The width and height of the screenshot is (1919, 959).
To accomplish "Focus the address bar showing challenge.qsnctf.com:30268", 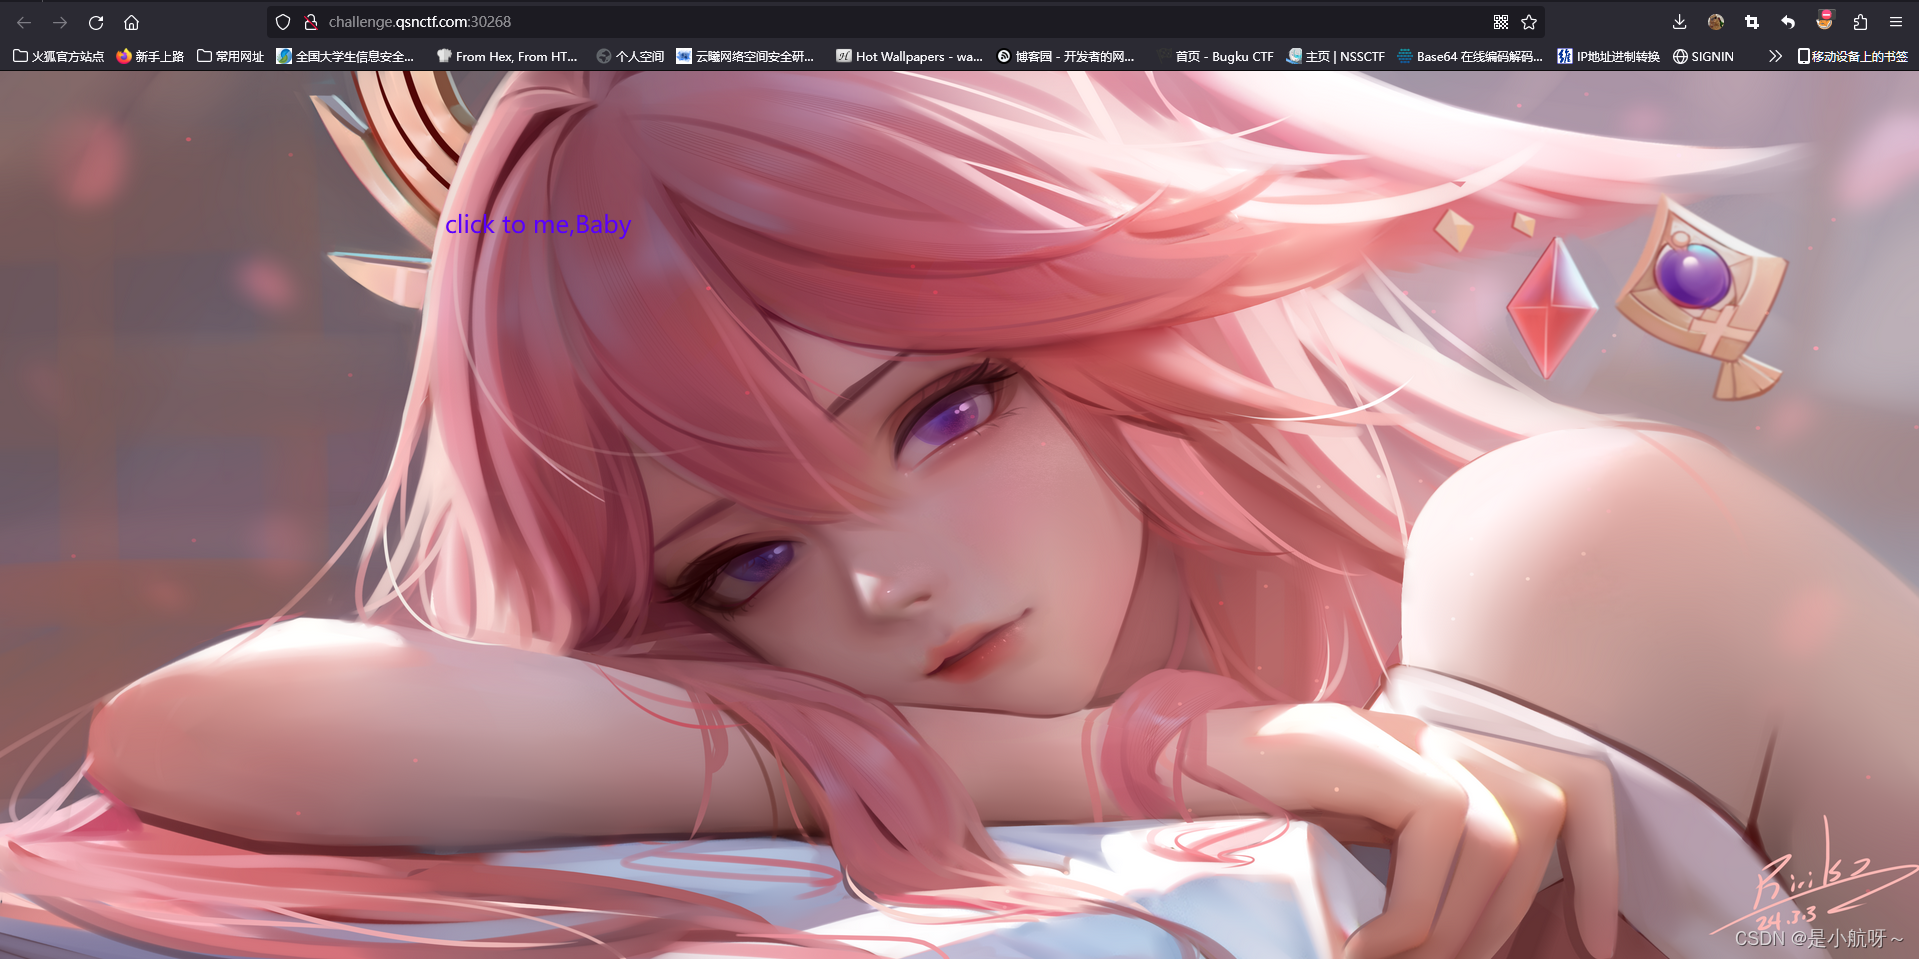I will click(x=905, y=22).
